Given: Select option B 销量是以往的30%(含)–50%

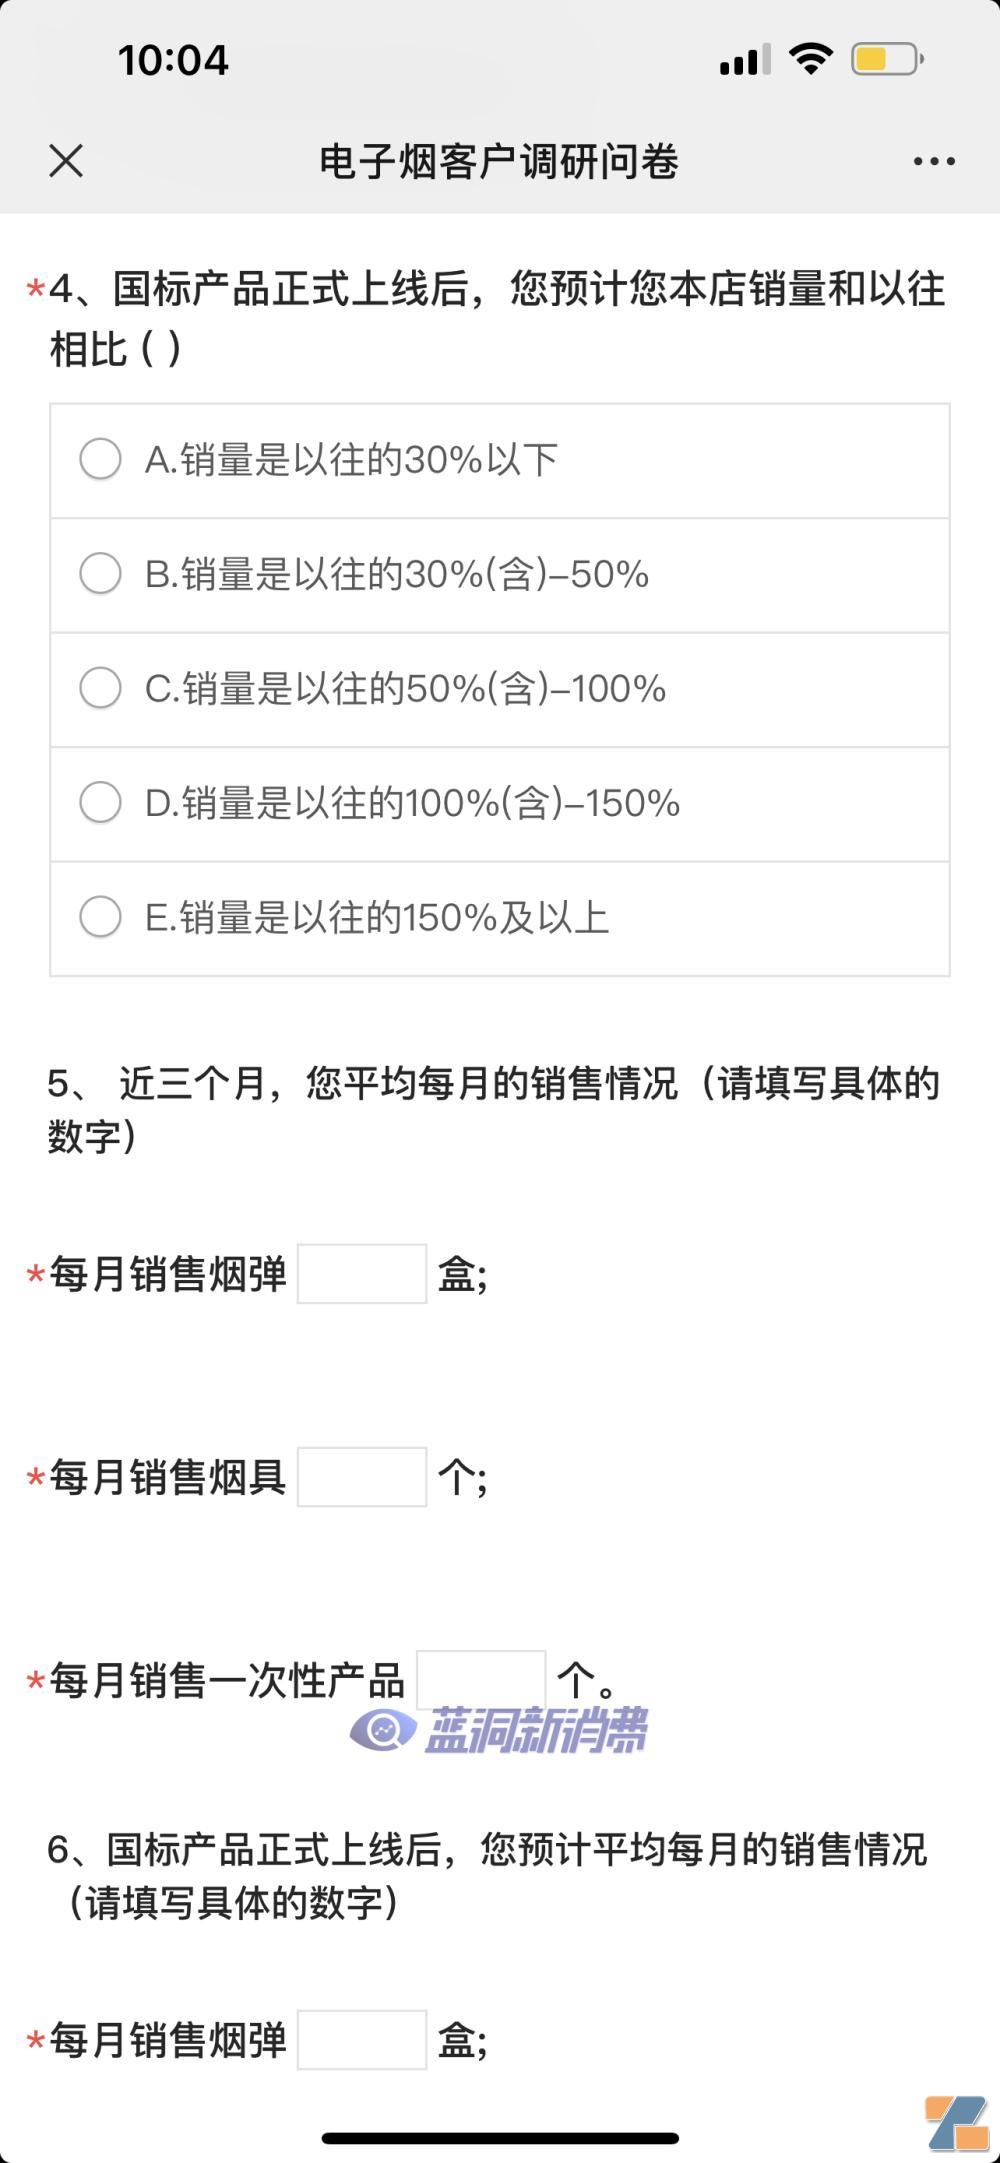Looking at the screenshot, I should (x=100, y=574).
